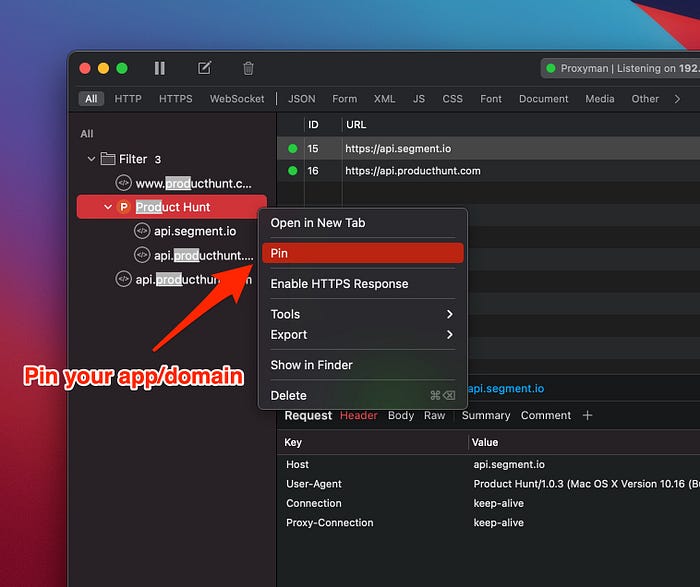
Task: Select the Product Hunt app row
Action: click(x=172, y=207)
